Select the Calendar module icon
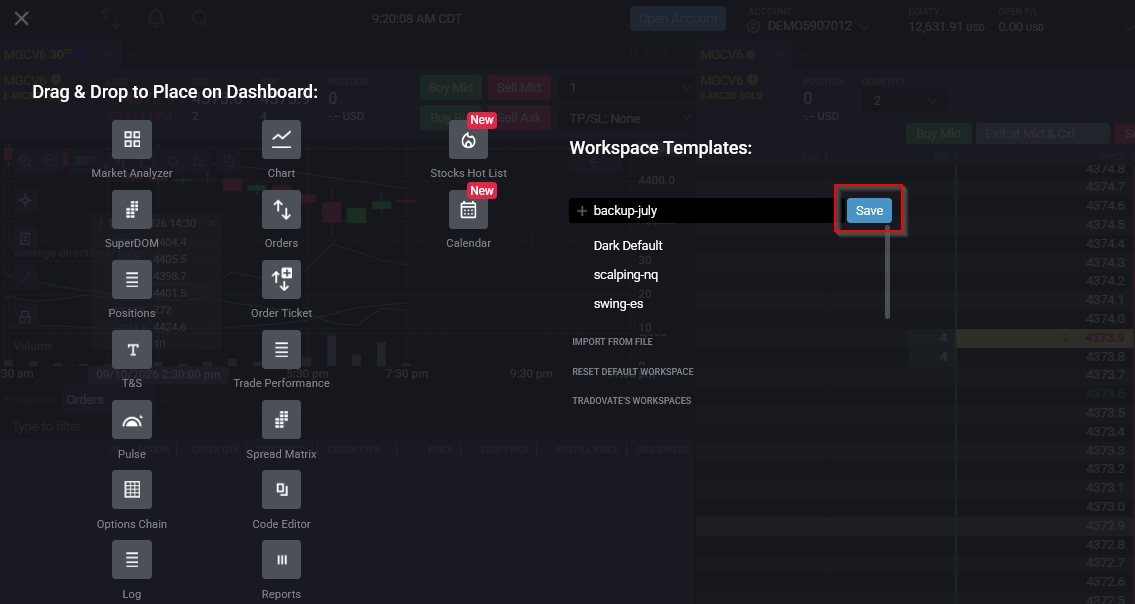This screenshot has width=1135, height=604. click(468, 209)
